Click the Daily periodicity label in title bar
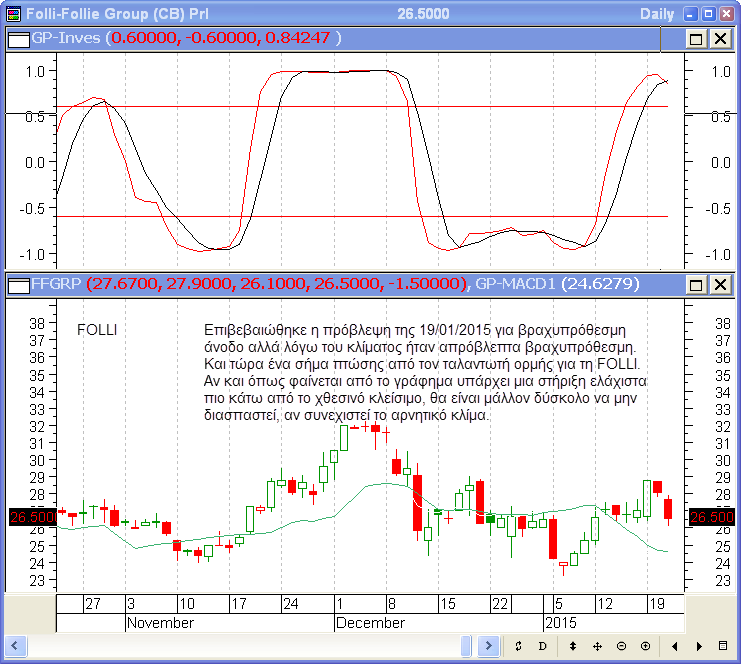The height and width of the screenshot is (664, 741). pos(657,14)
